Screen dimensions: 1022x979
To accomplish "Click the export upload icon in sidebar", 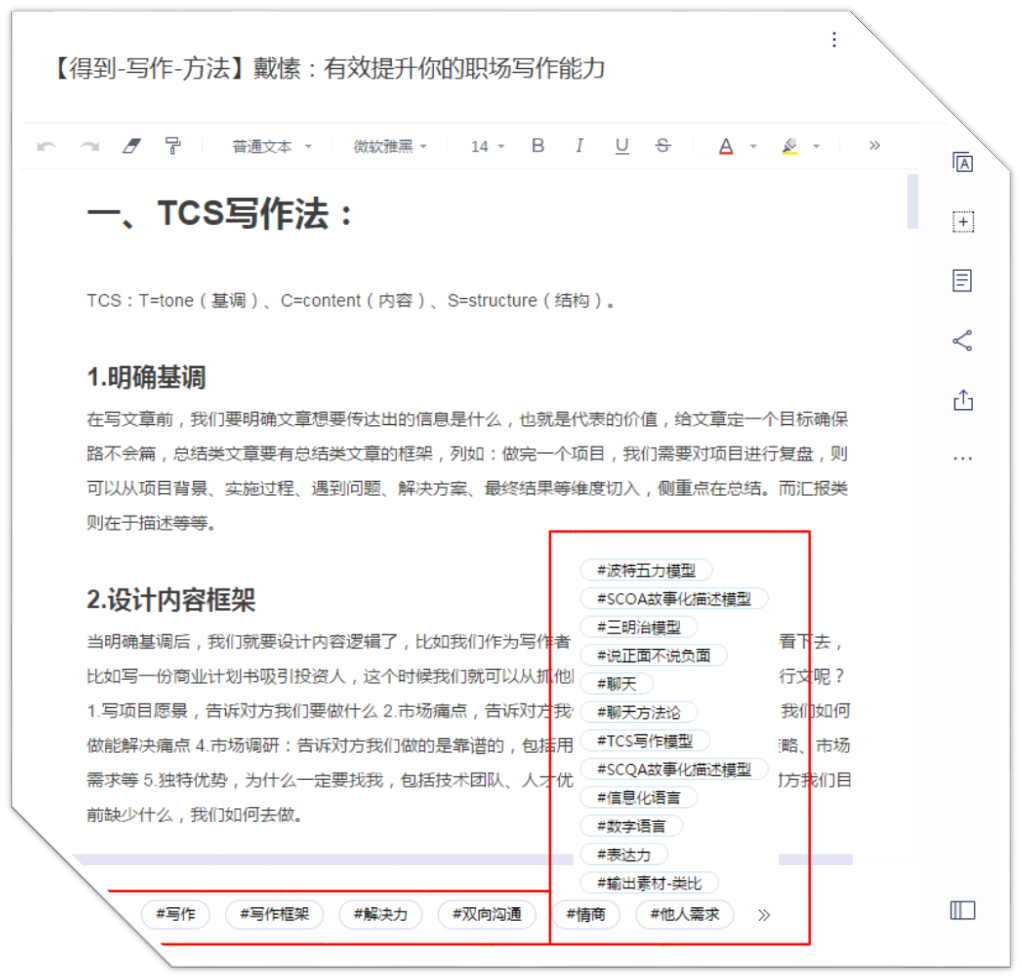I will click(x=963, y=400).
